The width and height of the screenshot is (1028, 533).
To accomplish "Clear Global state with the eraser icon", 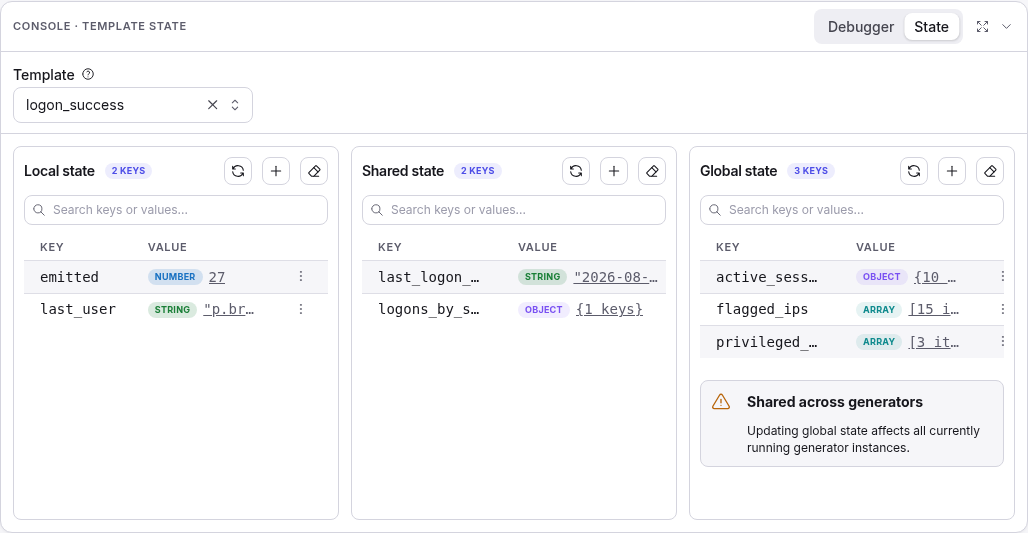I will 990,171.
